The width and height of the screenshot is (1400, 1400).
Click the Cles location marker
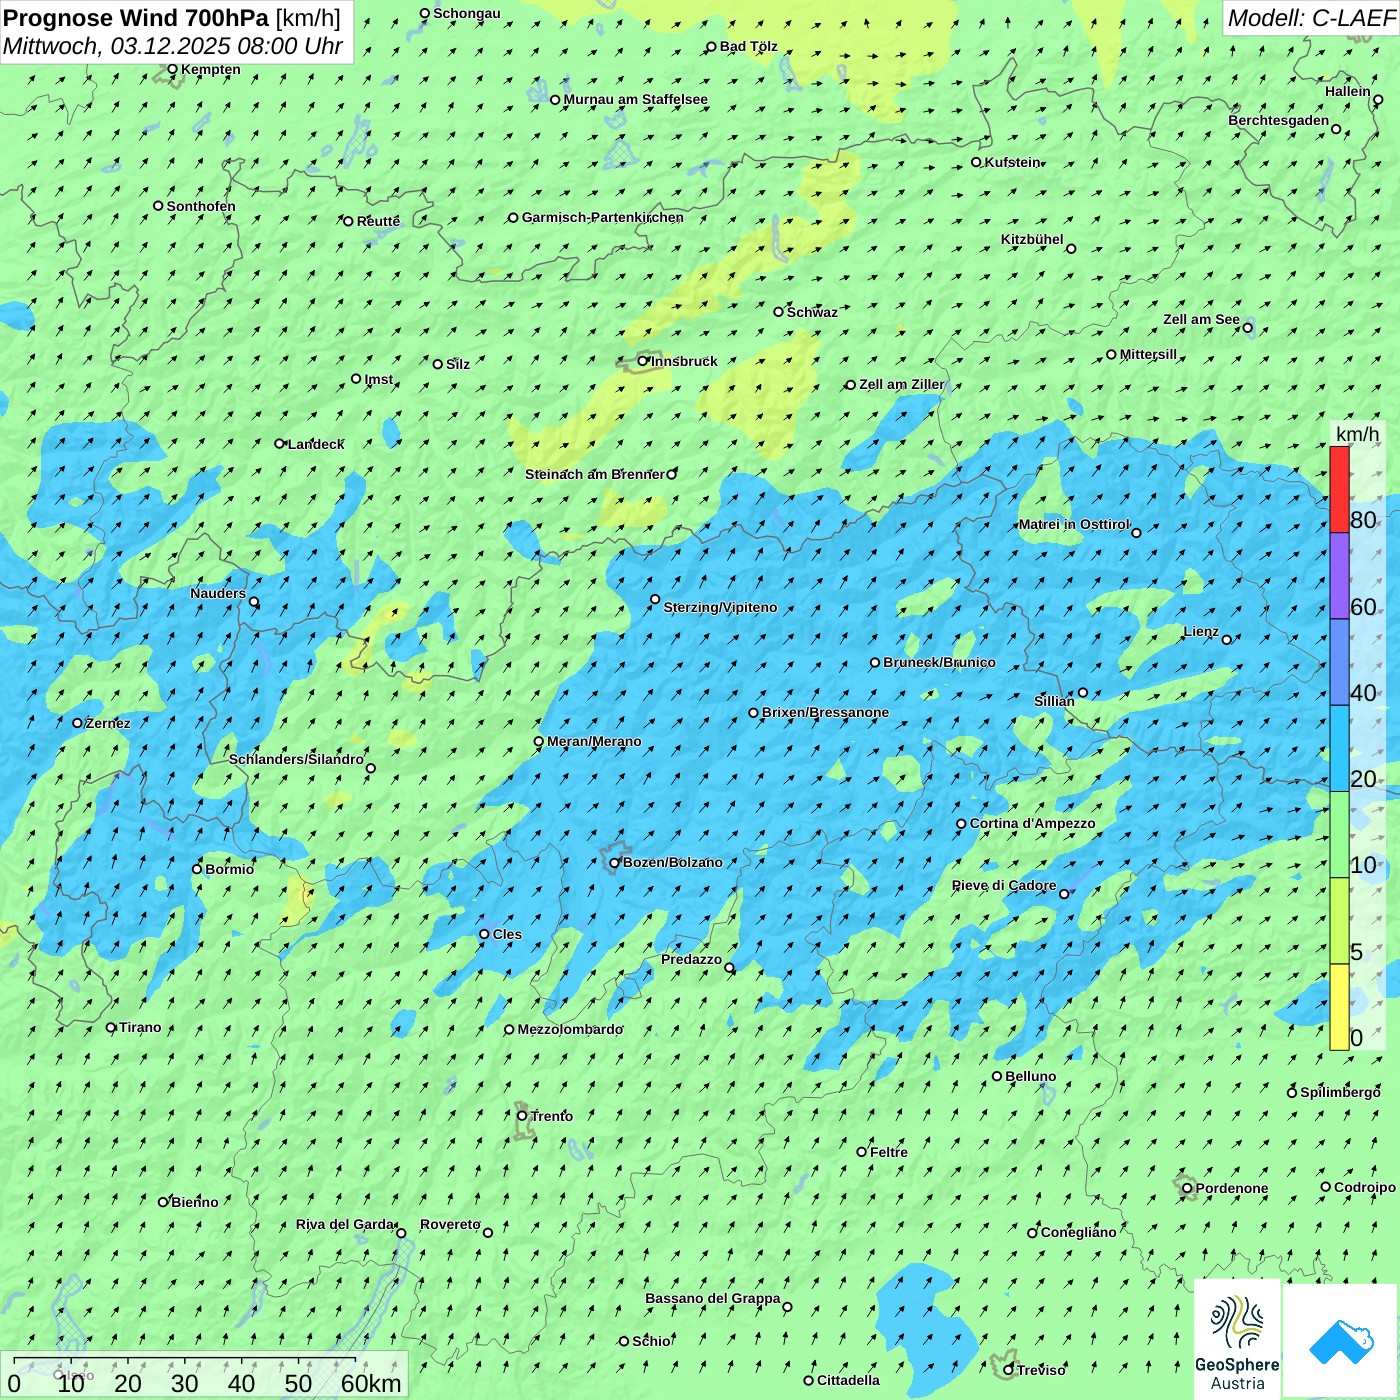(484, 934)
